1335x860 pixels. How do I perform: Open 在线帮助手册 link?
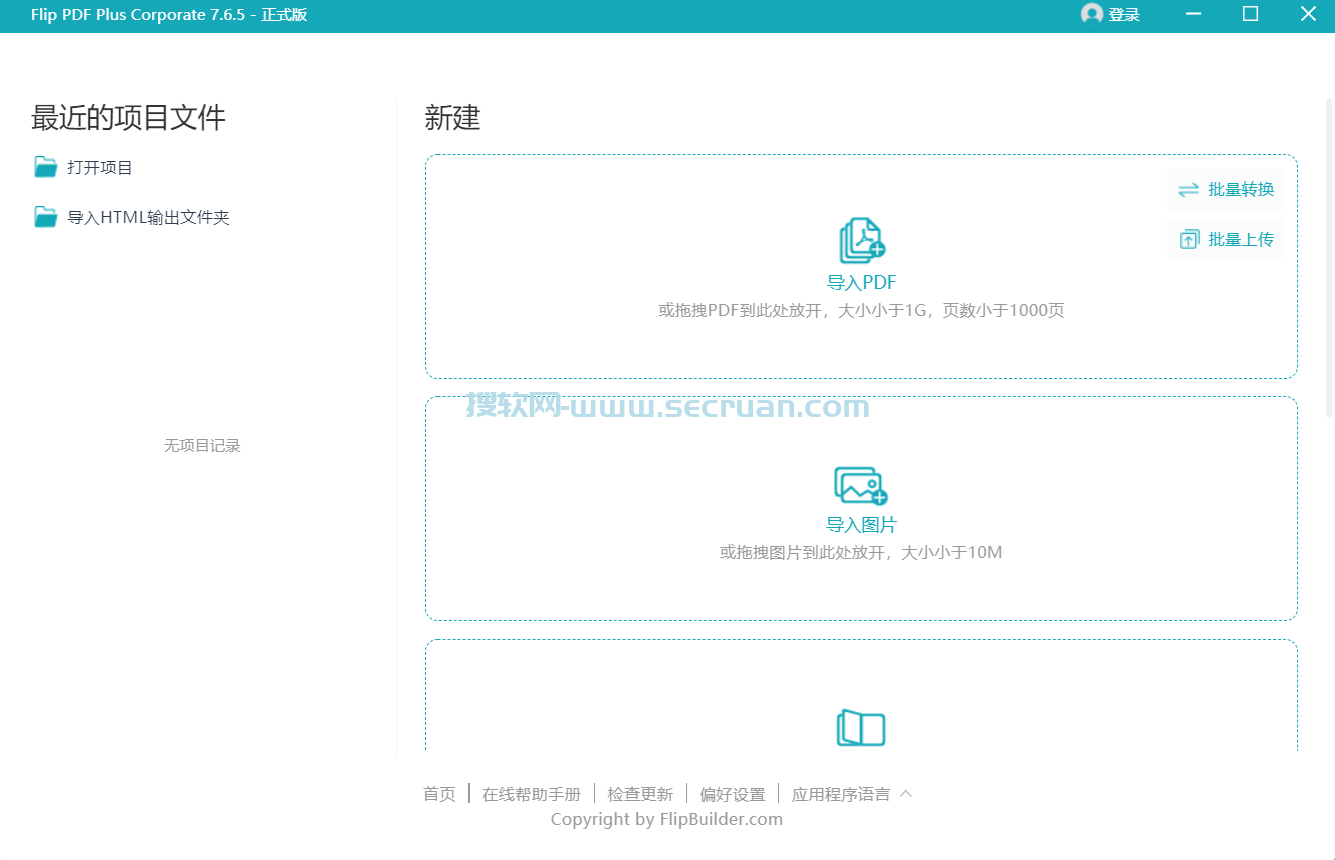(531, 794)
